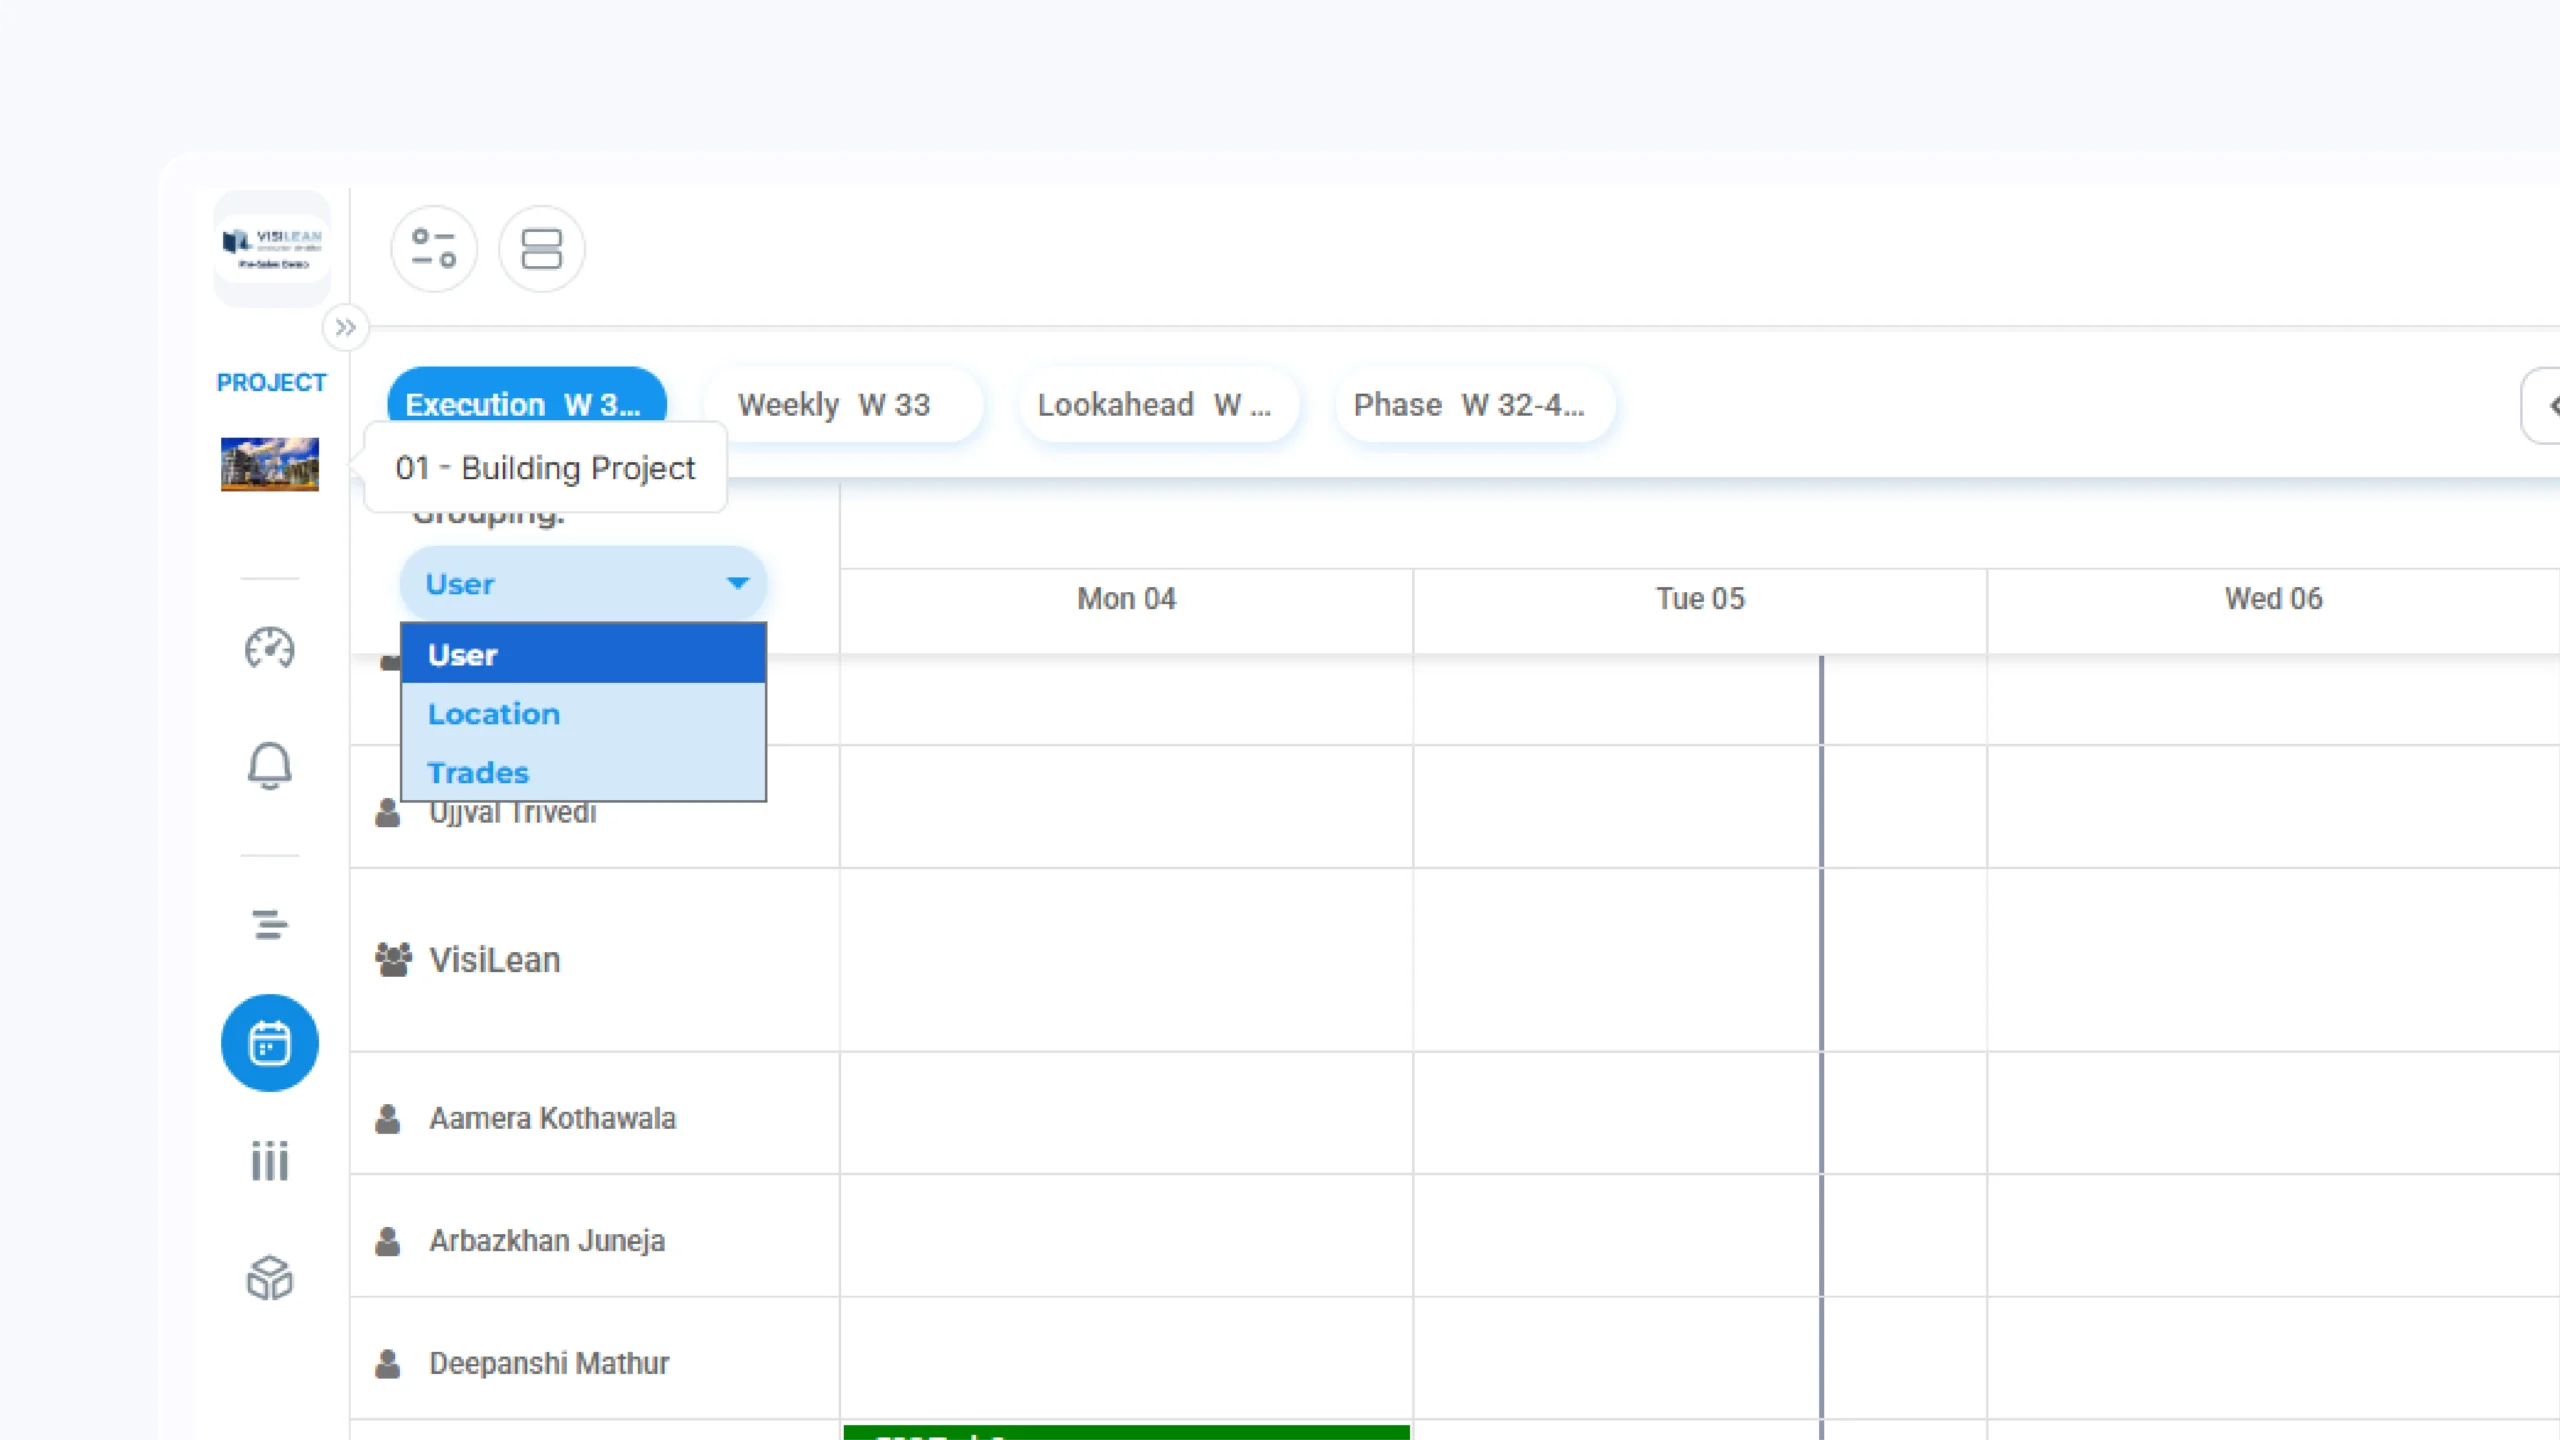
Task: Click the active calendar schedule icon
Action: pos(269,1043)
